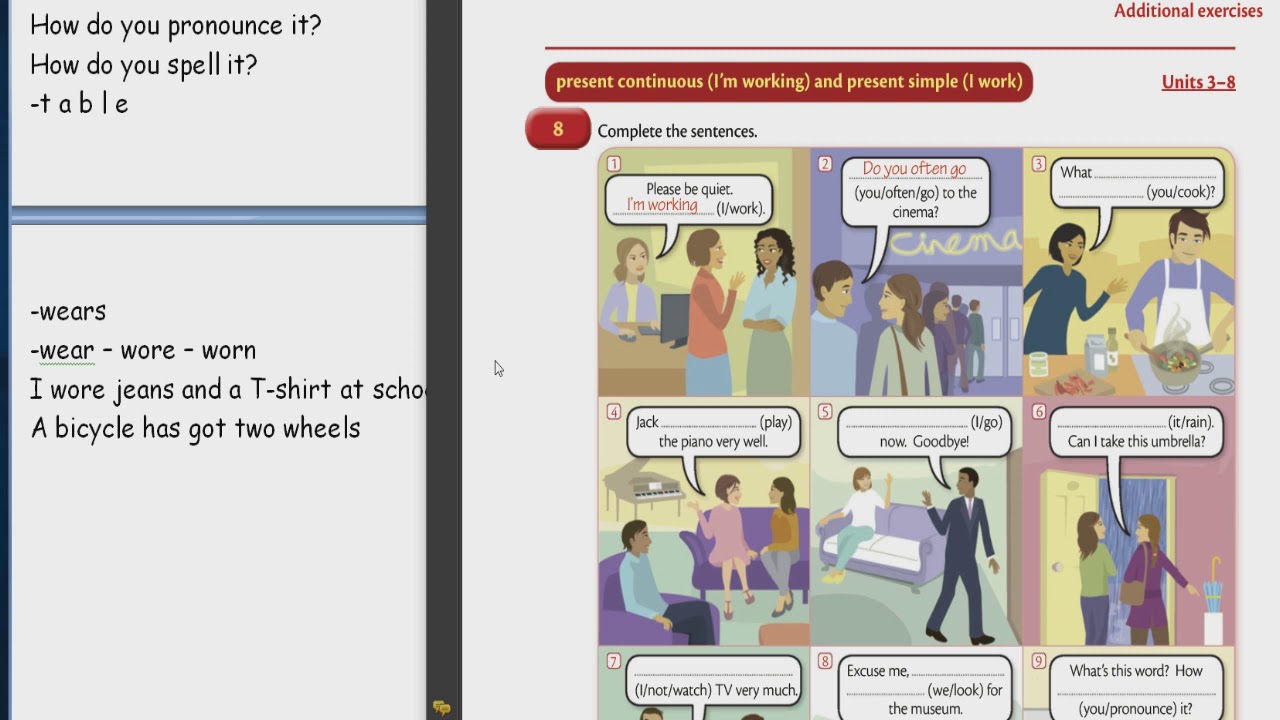This screenshot has height=720, width=1280.
Task: Click the blank after 'Excuse me,' in panel 8
Action: click(958, 674)
